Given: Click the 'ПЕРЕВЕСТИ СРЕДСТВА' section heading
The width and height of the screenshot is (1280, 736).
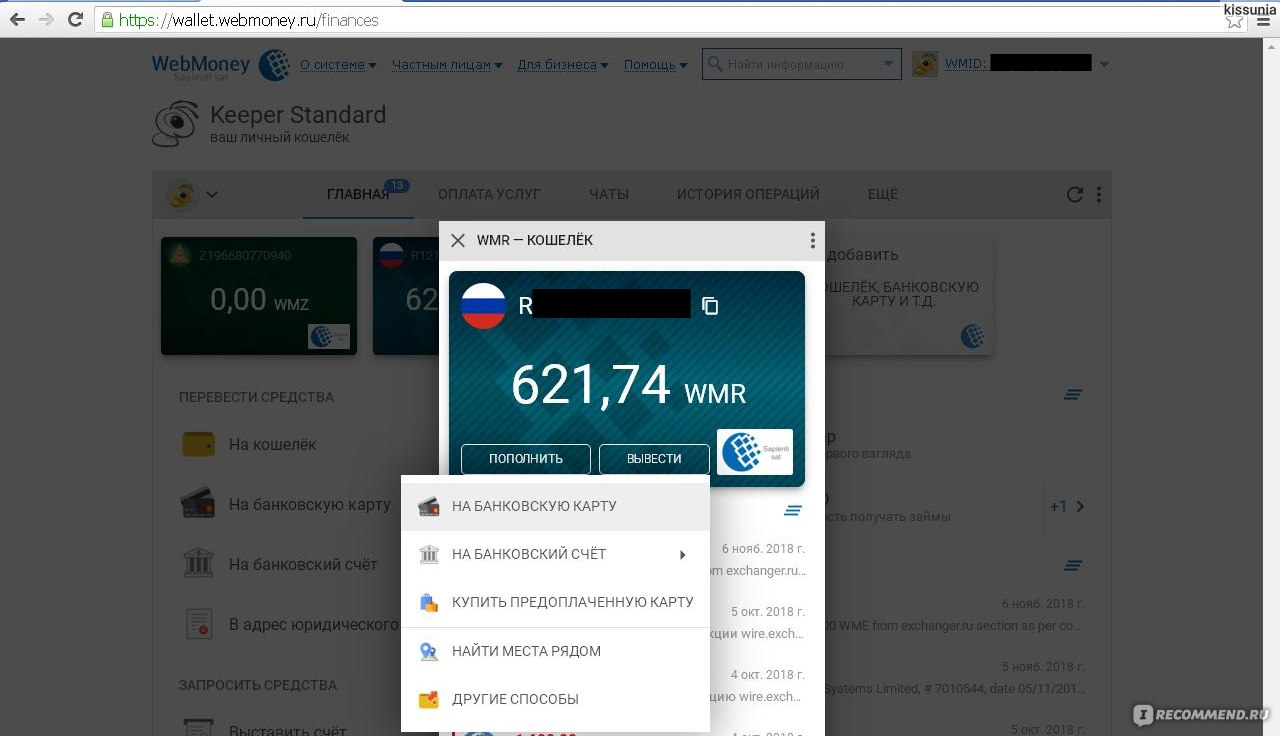Looking at the screenshot, I should [x=256, y=397].
